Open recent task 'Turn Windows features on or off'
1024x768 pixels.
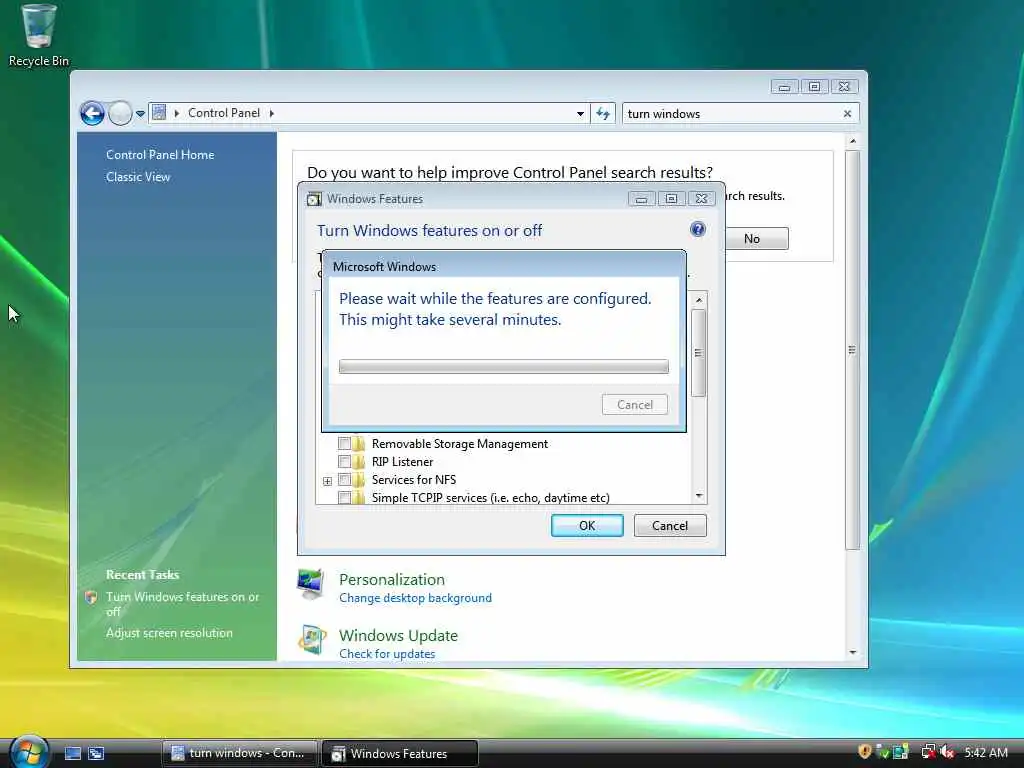click(182, 604)
